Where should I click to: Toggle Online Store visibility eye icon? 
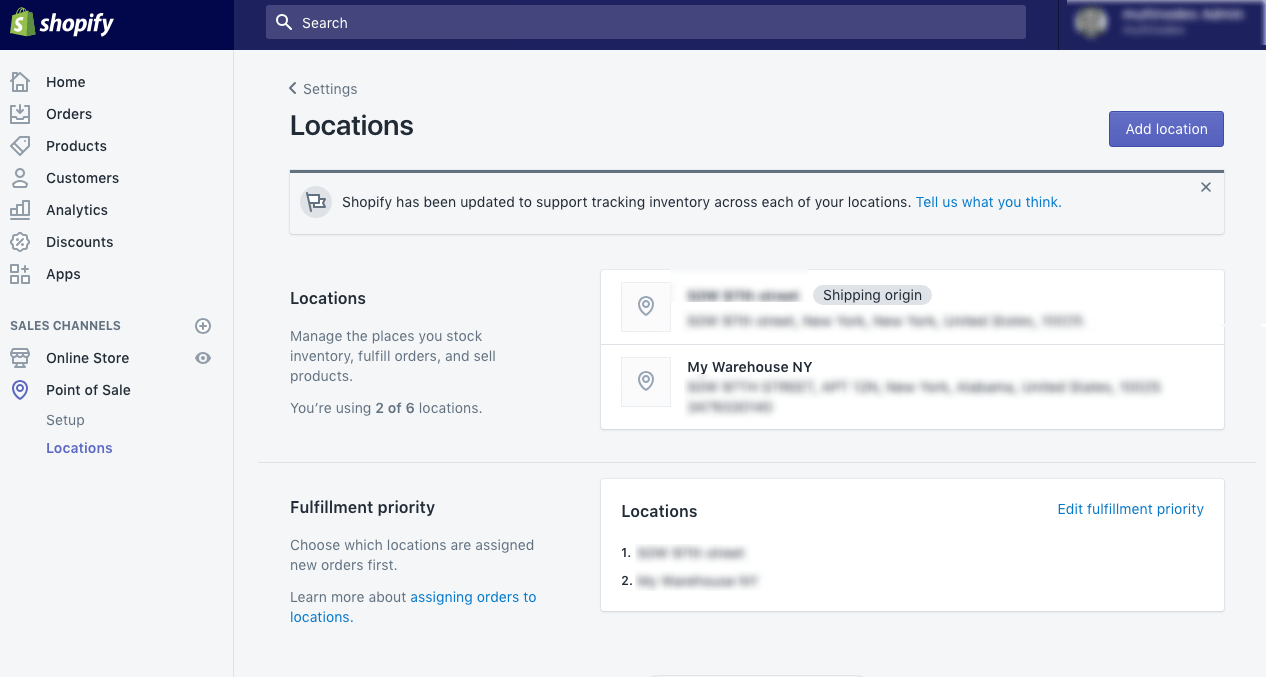click(x=203, y=357)
